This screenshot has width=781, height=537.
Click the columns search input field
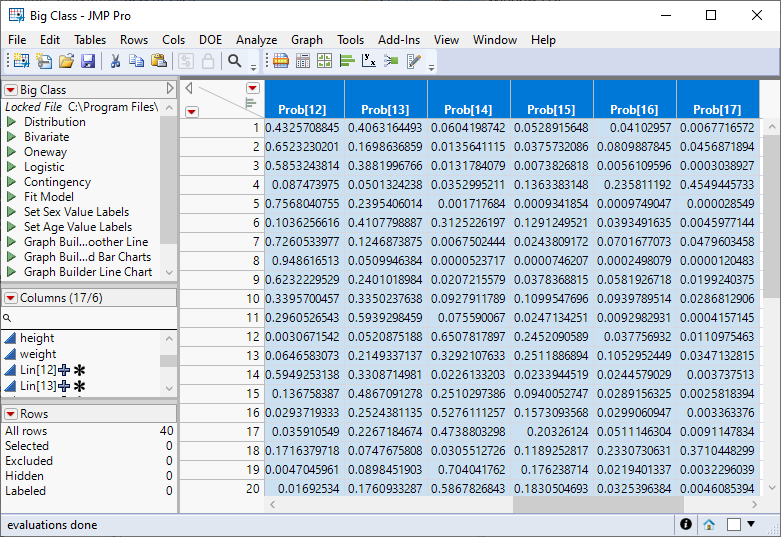pos(90,317)
